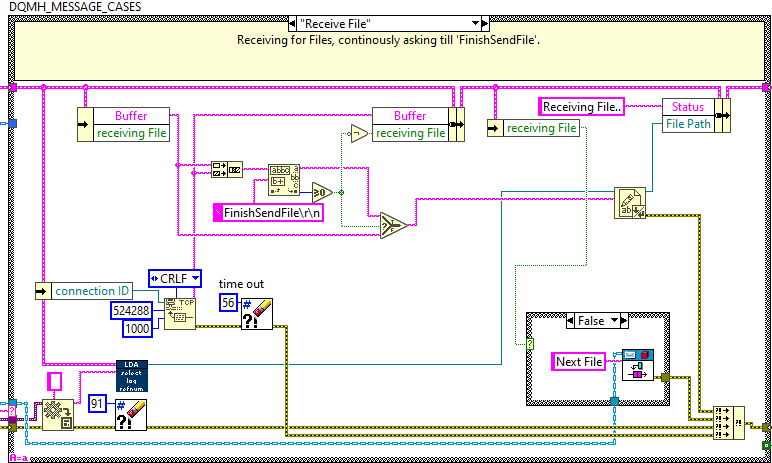Click the empty pink string constant
Screen dimensions: 772x463
(x=54, y=382)
